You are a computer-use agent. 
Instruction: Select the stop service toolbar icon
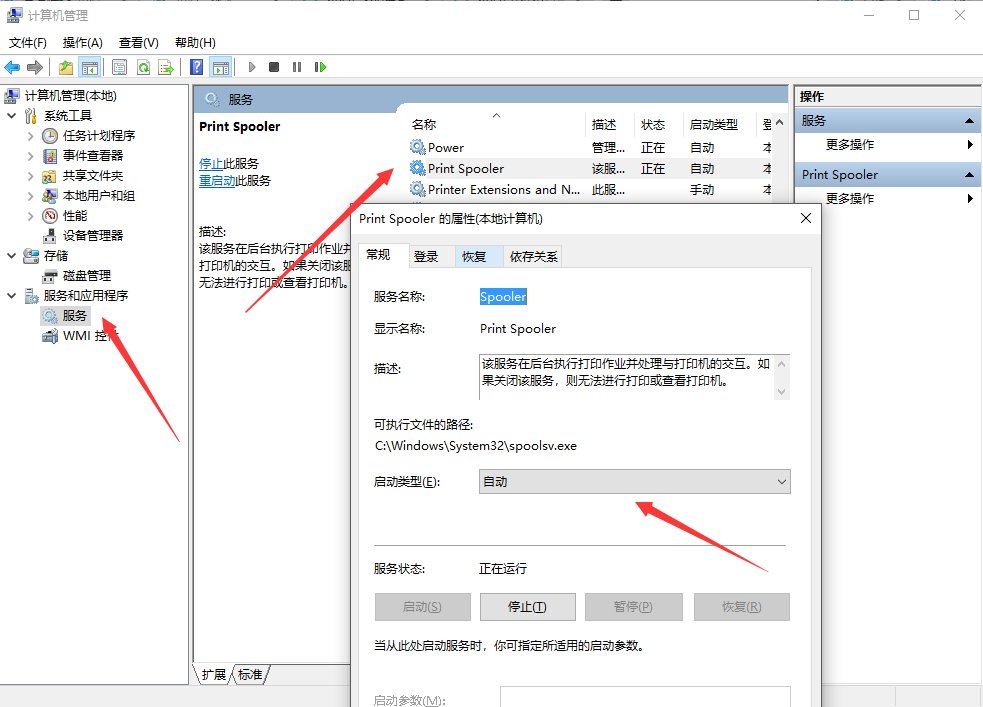click(x=272, y=67)
